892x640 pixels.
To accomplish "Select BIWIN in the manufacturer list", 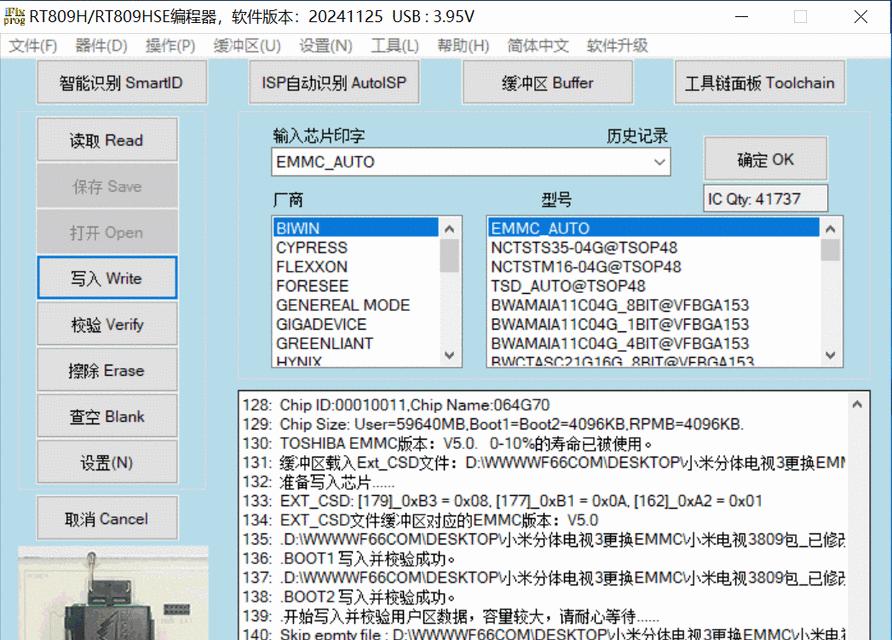I will click(x=356, y=228).
